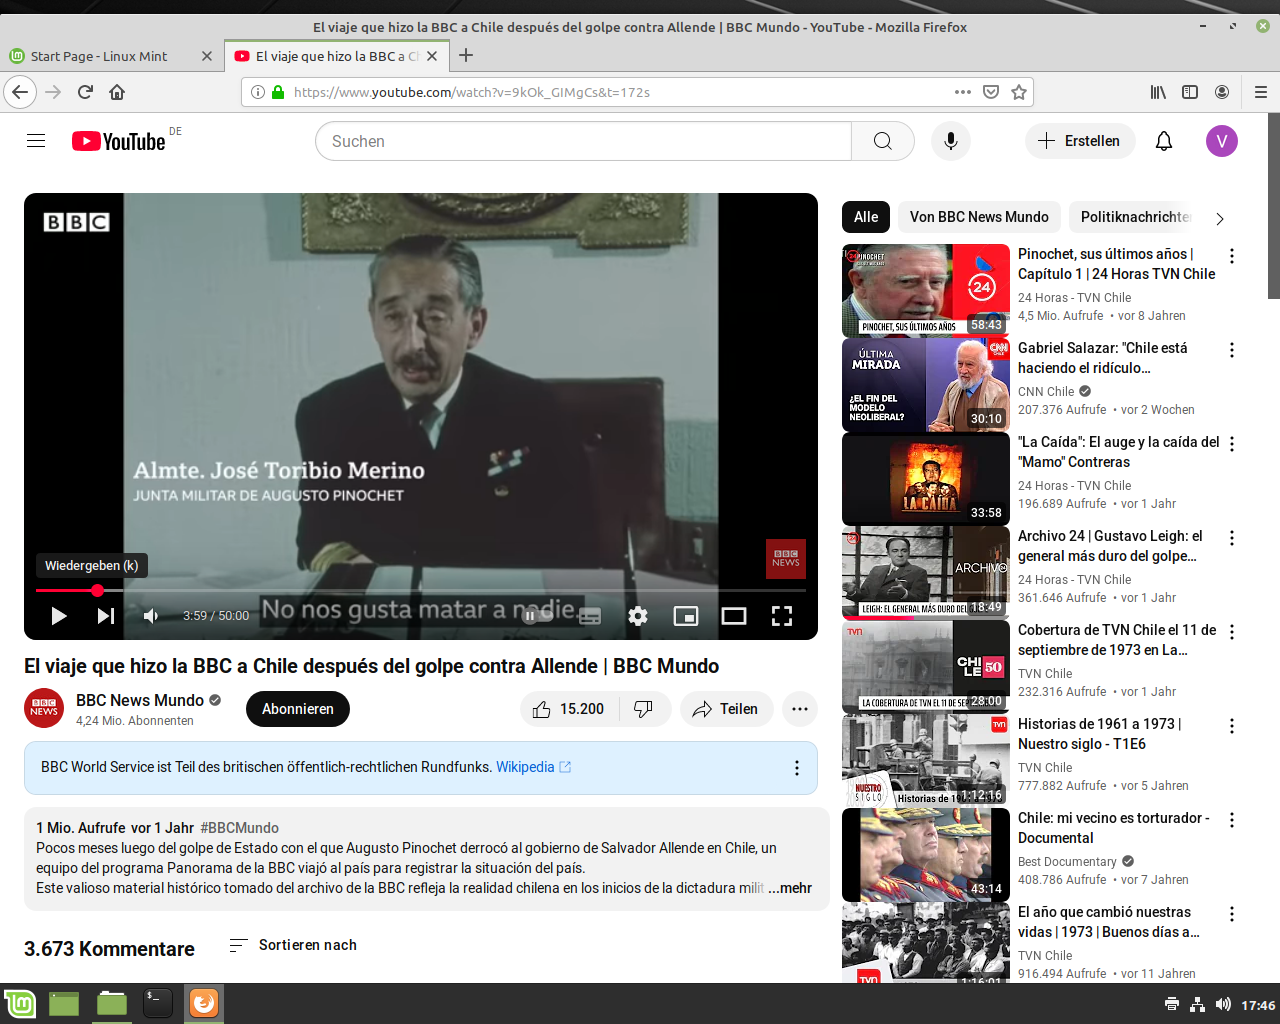The image size is (1280, 1024).
Task: Open options for La Caída video
Action: (x=1232, y=444)
